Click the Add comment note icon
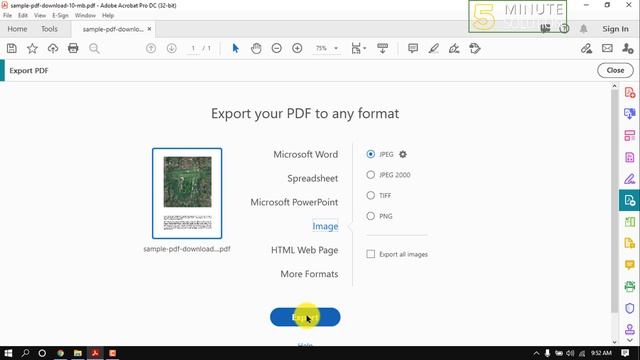The height and width of the screenshot is (360, 640). pos(413,48)
